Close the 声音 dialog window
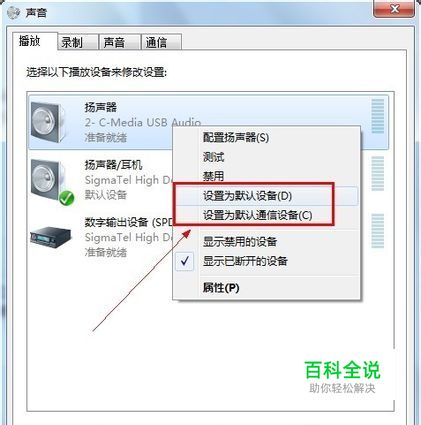This screenshot has width=421, height=425. [394, 8]
